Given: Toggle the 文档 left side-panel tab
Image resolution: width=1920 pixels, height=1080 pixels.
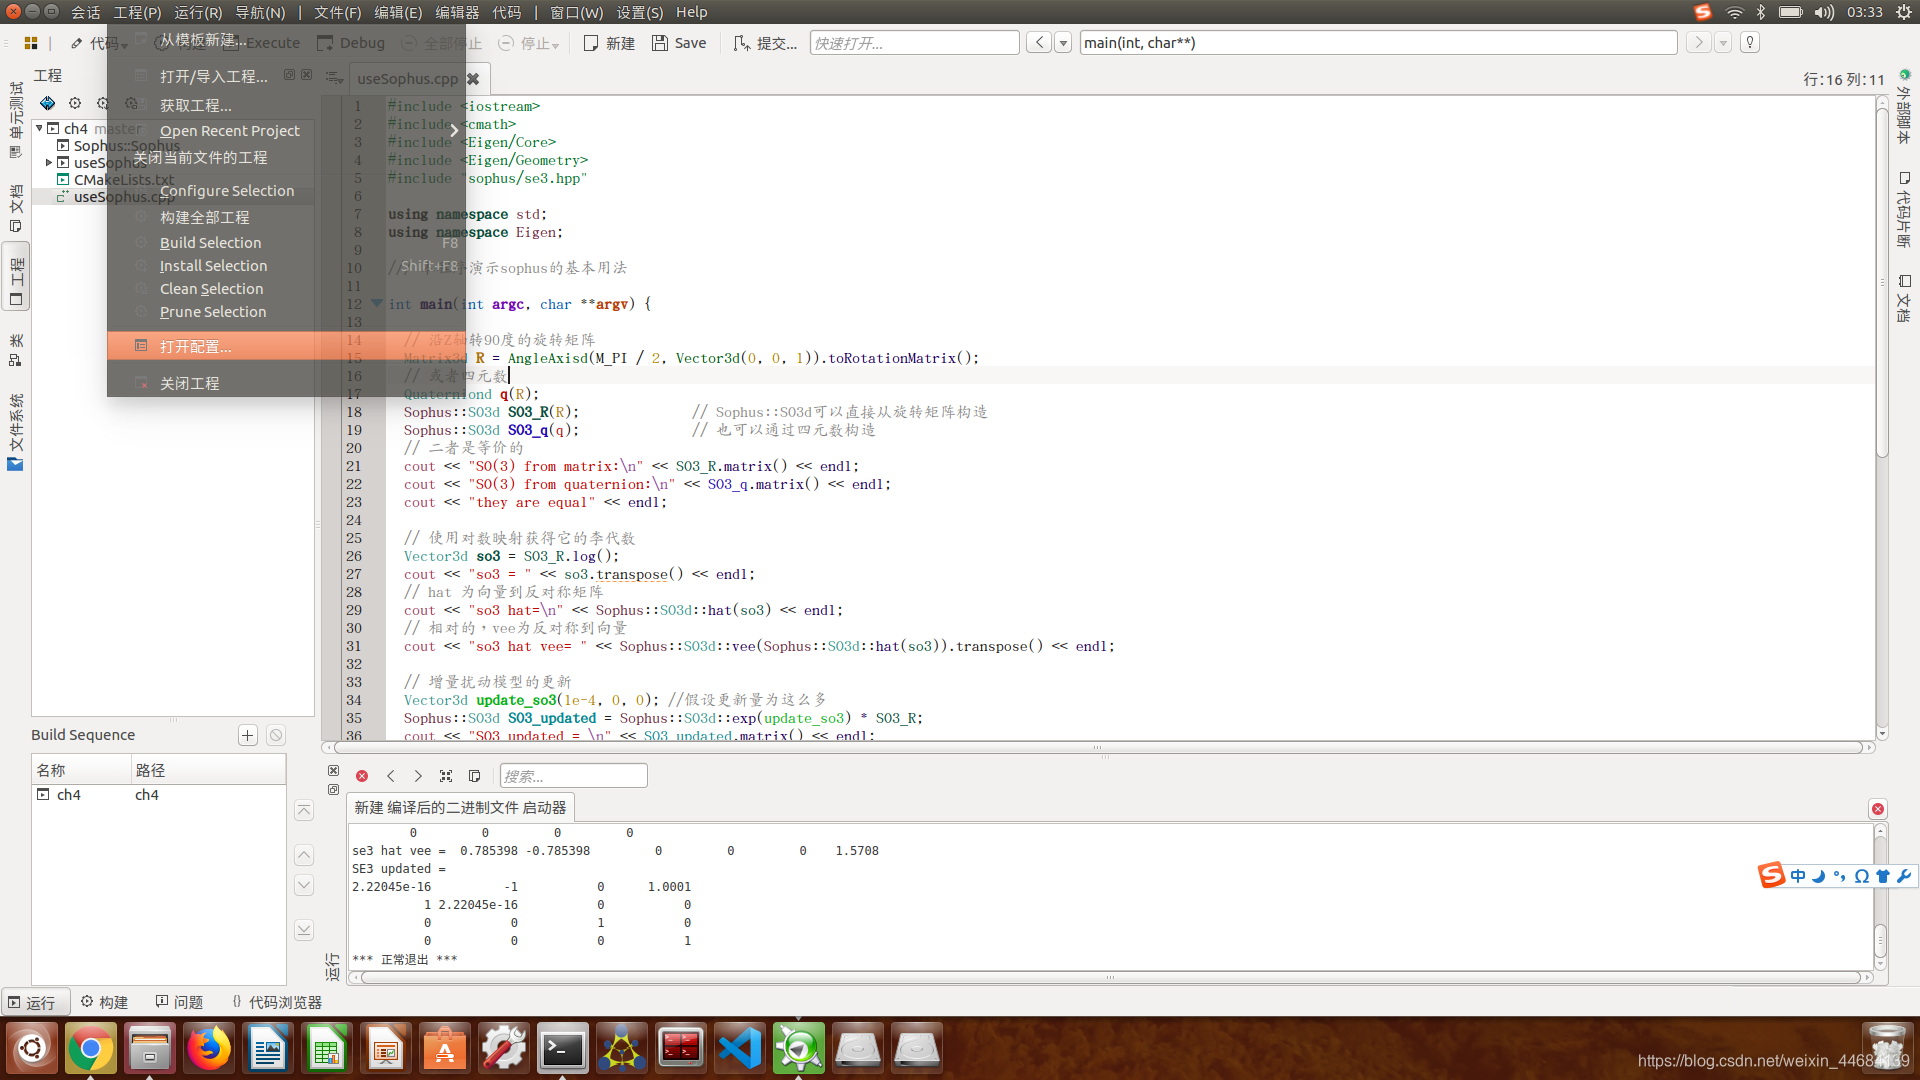Looking at the screenshot, I should (15, 206).
